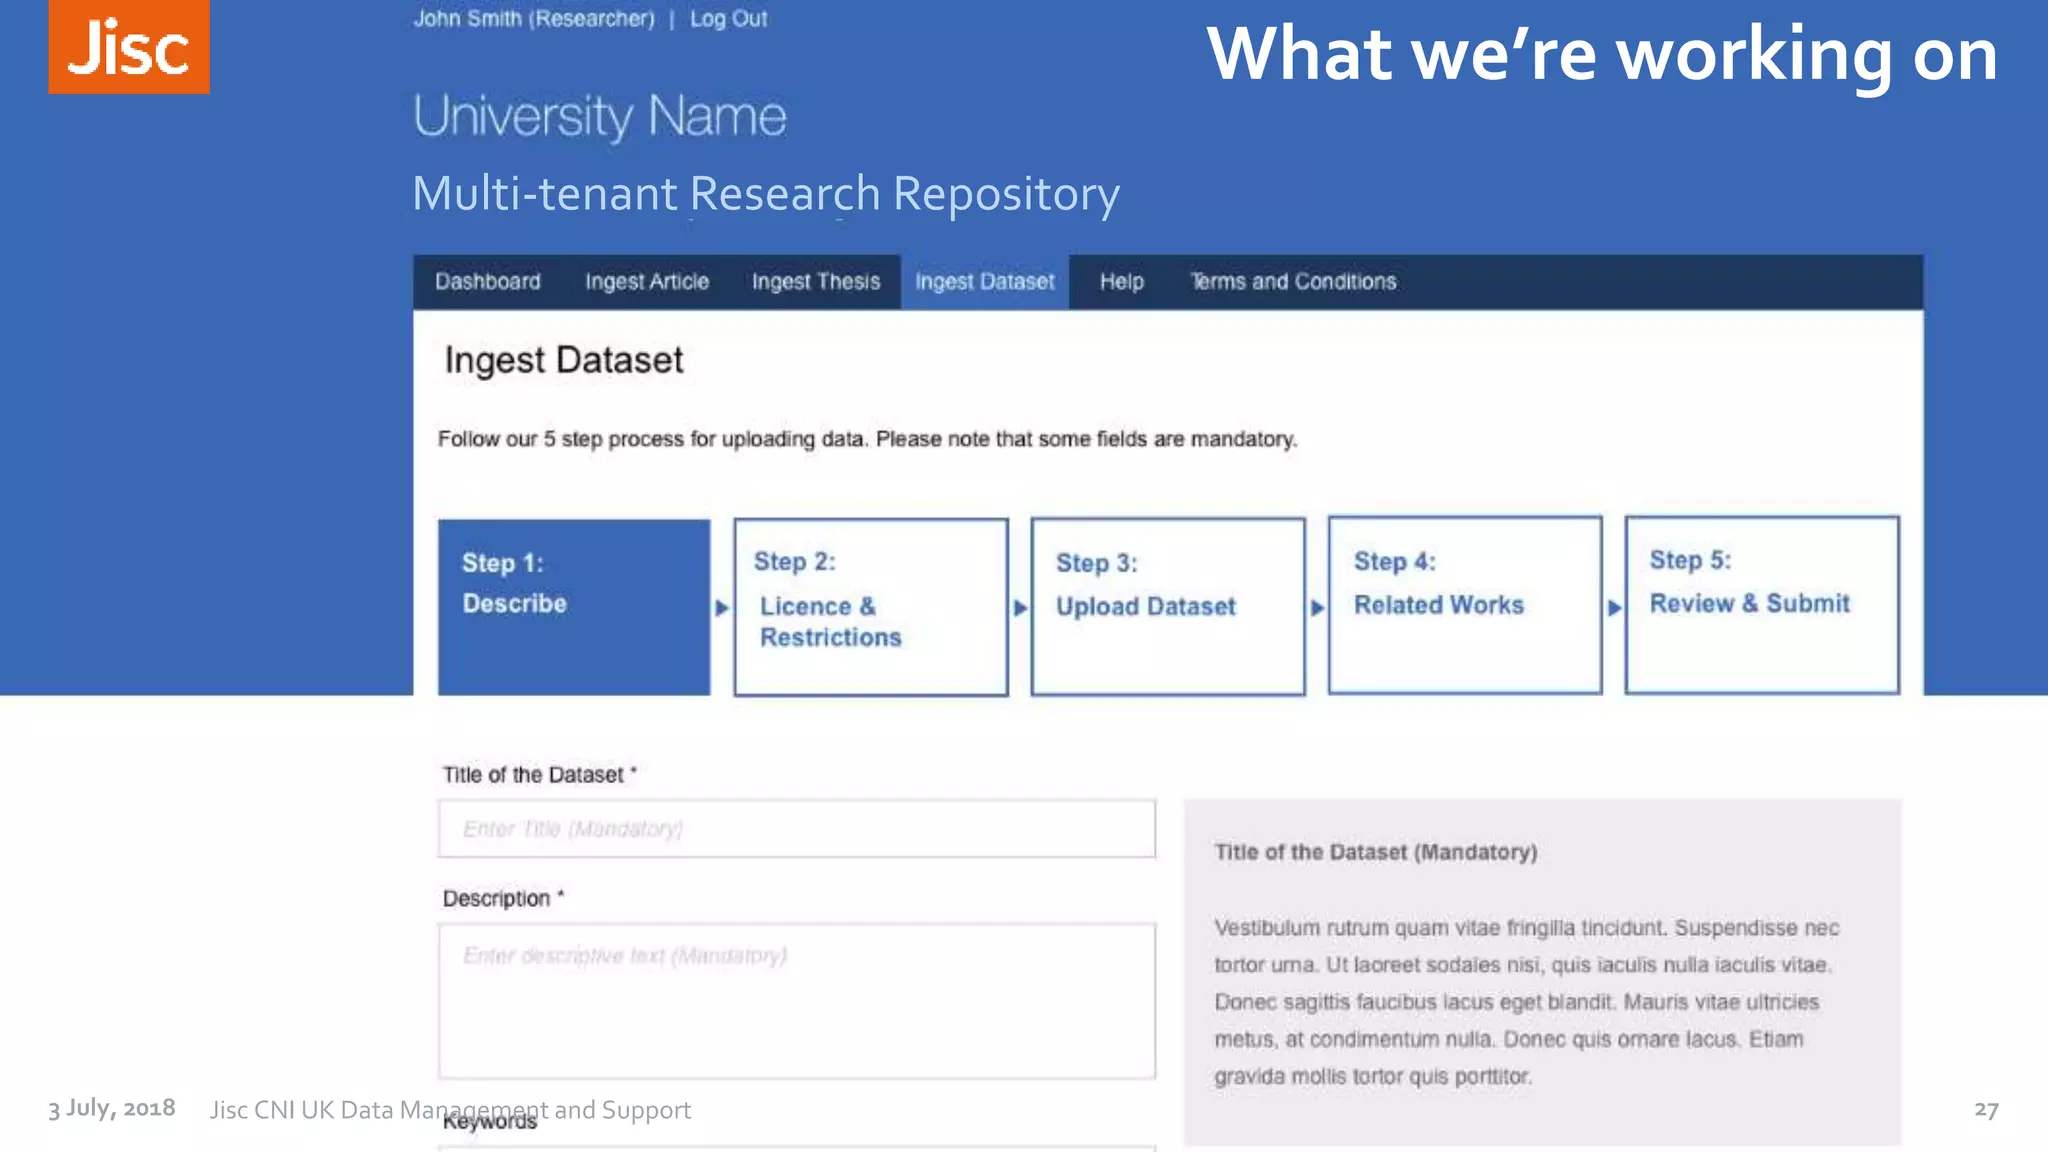Viewport: 2048px width, 1152px height.
Task: Click the University Name heading
Action: point(600,117)
